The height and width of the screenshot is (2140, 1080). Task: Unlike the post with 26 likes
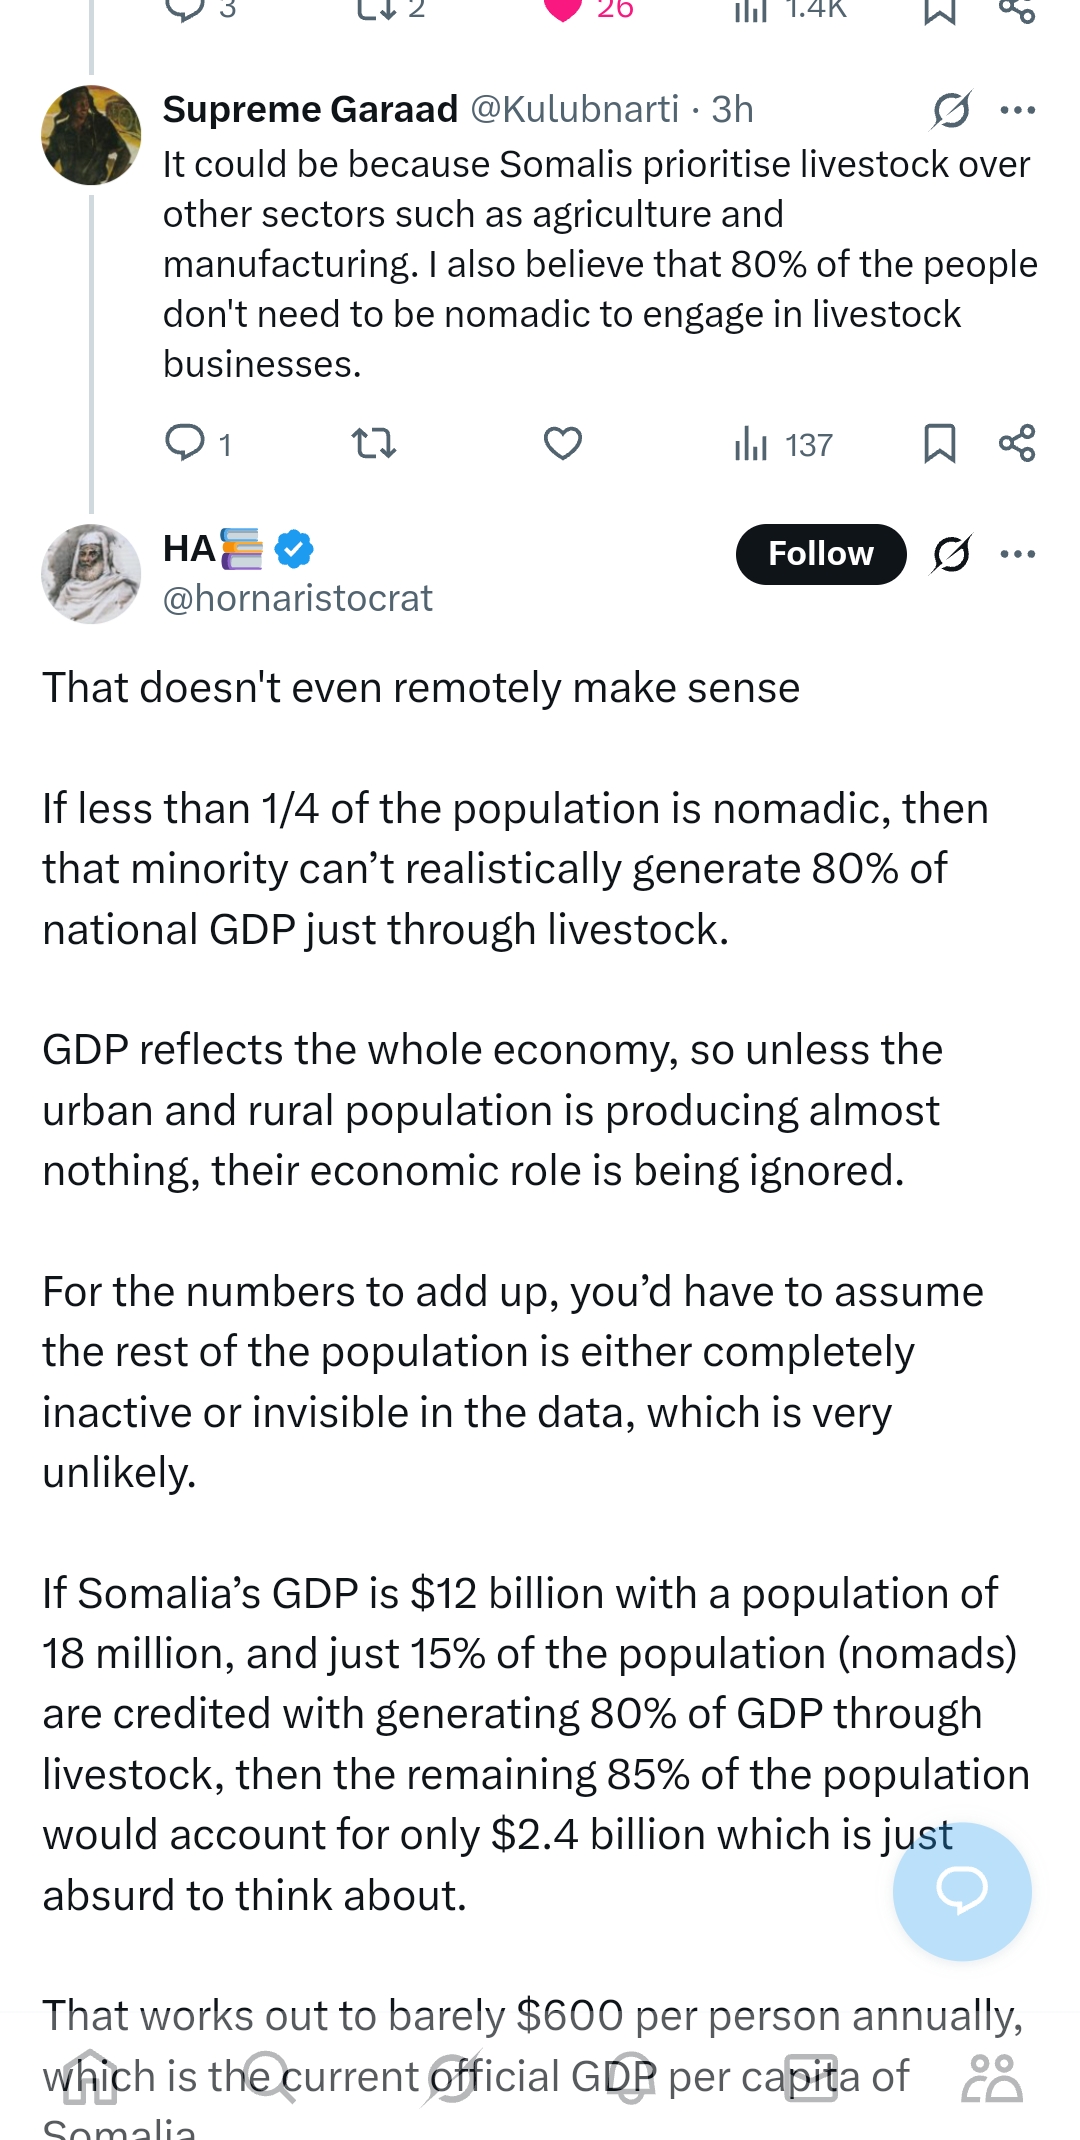pos(563,10)
